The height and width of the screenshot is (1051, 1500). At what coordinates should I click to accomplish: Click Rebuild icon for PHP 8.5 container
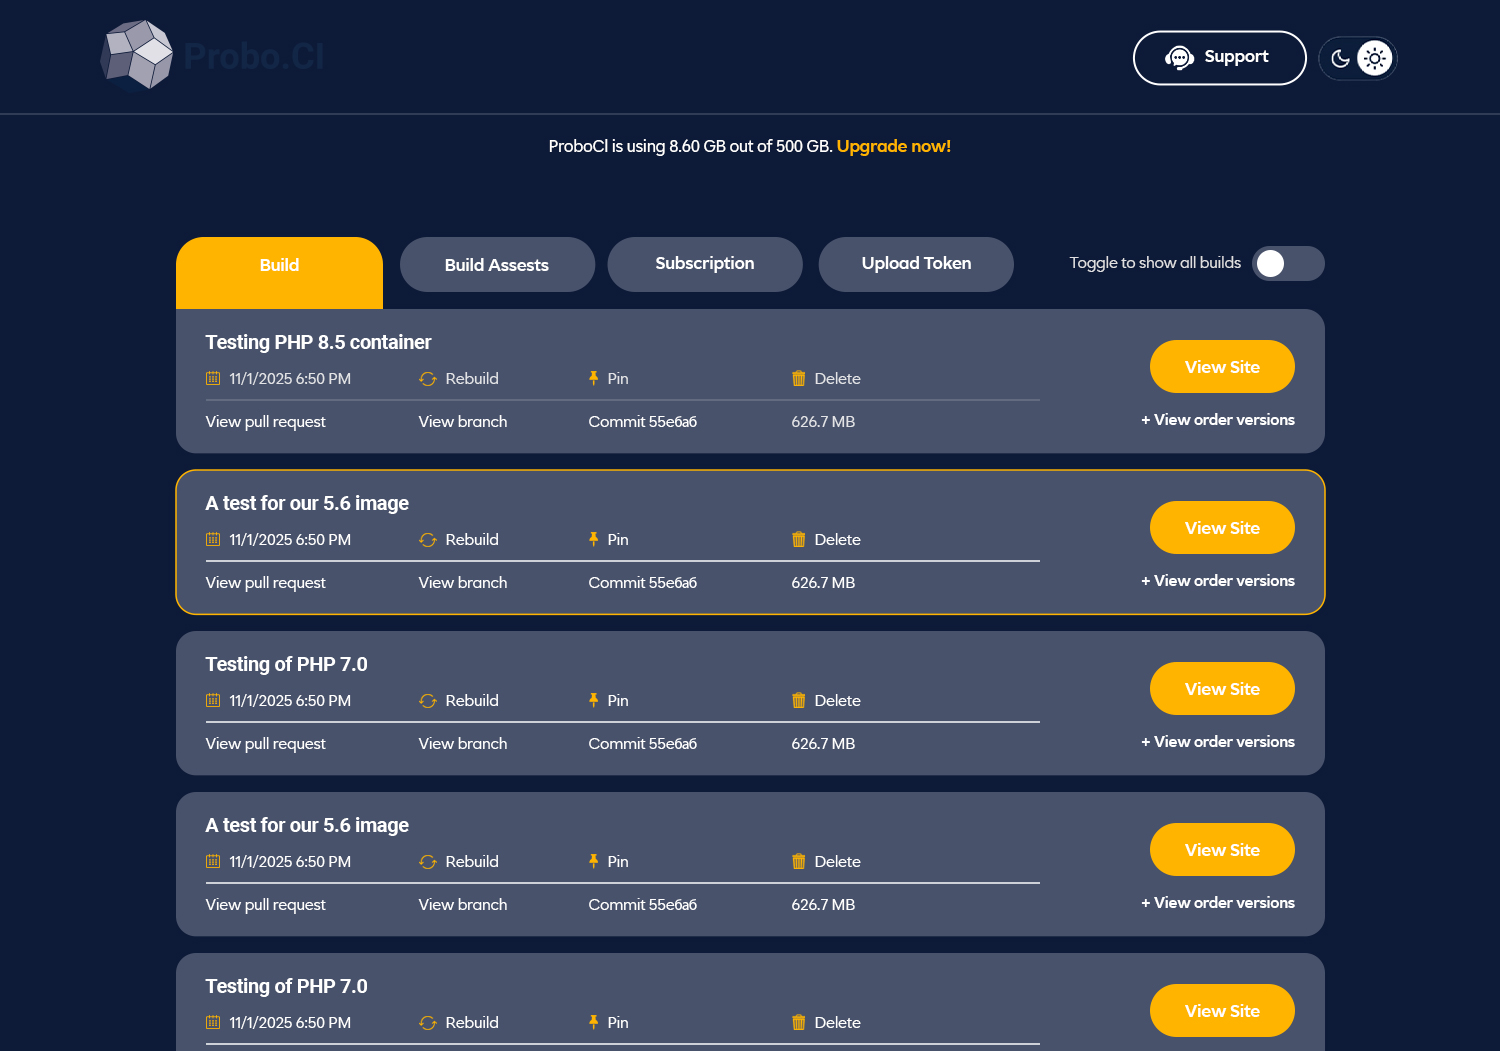[x=428, y=379]
